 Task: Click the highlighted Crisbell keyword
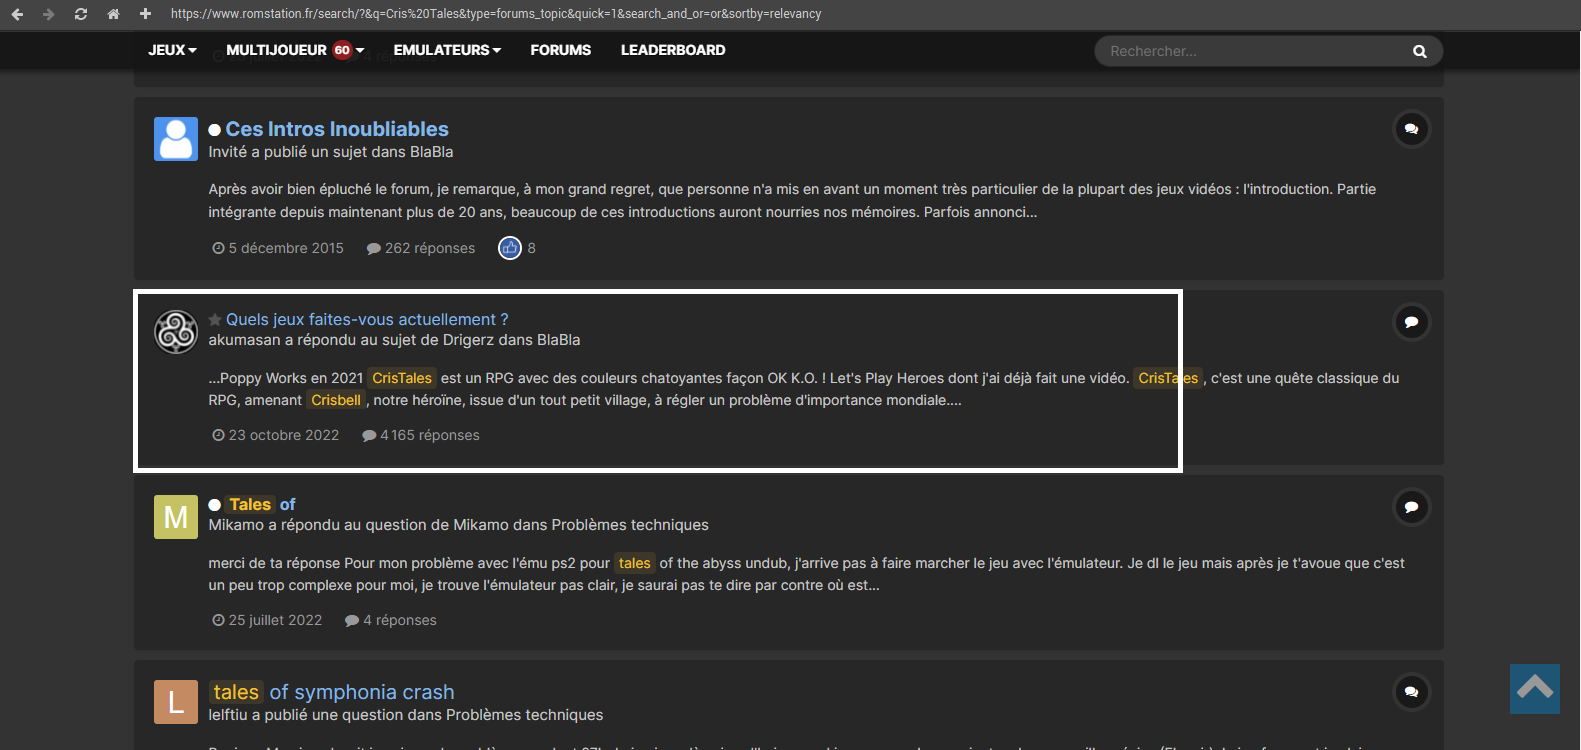pos(336,400)
